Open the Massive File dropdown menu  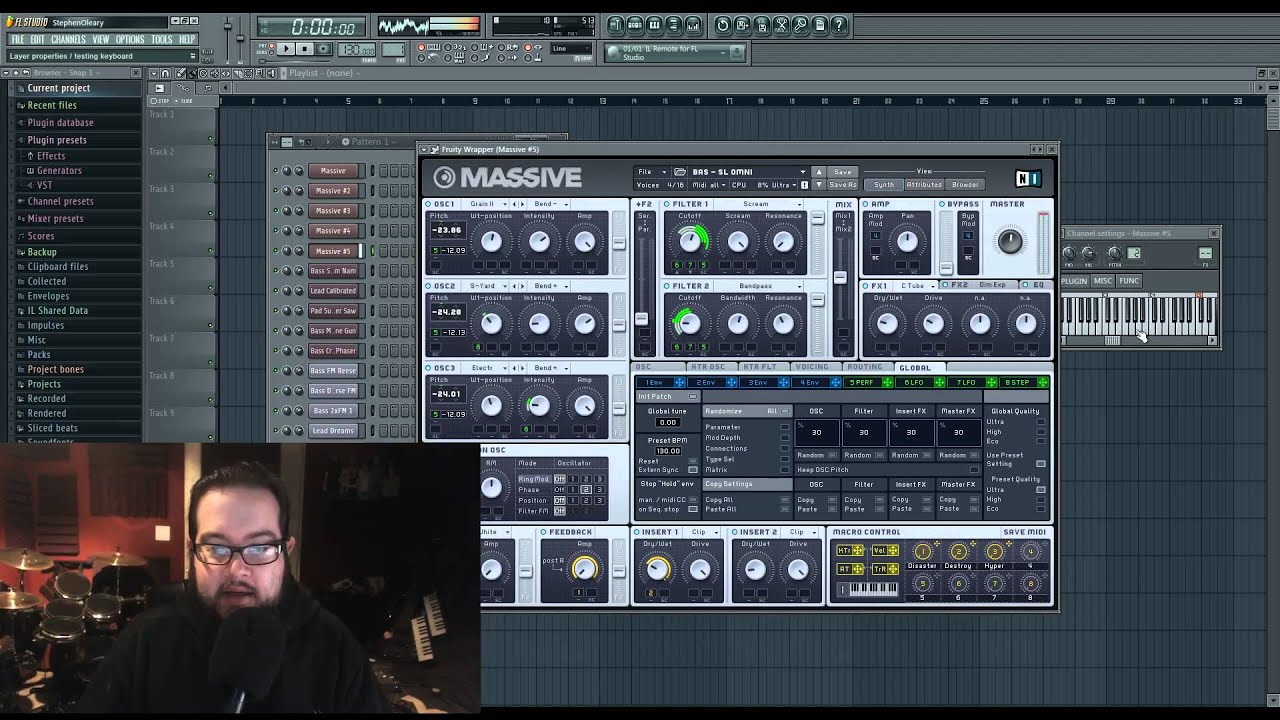tap(652, 172)
